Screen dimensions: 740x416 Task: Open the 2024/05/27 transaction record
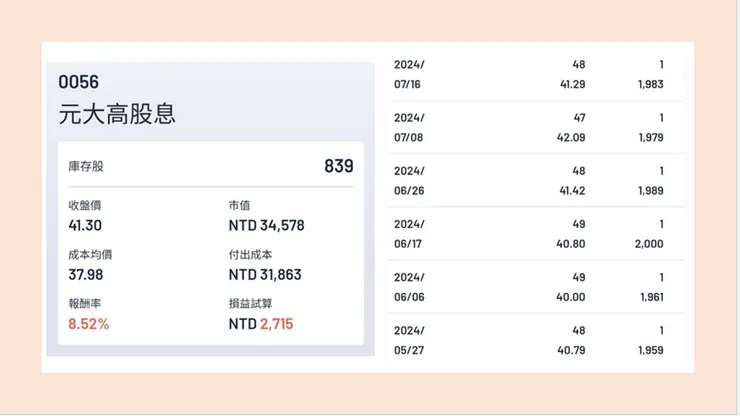pos(535,339)
